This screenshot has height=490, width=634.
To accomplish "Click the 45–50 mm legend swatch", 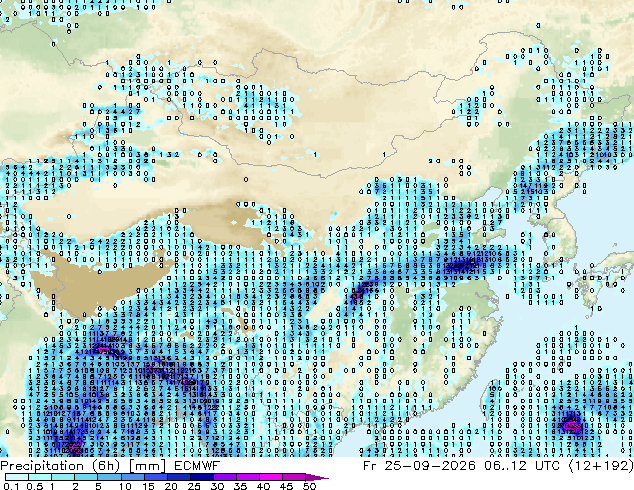I will pyautogui.click(x=294, y=477).
